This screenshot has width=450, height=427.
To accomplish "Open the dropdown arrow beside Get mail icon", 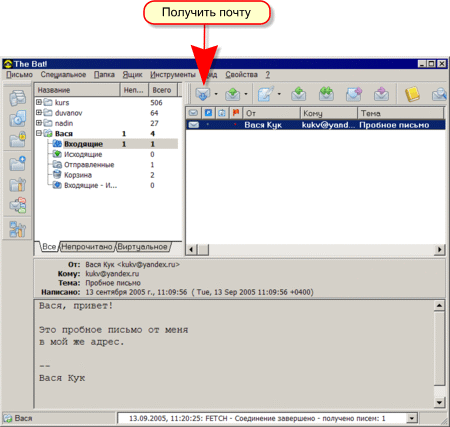I will [x=216, y=94].
